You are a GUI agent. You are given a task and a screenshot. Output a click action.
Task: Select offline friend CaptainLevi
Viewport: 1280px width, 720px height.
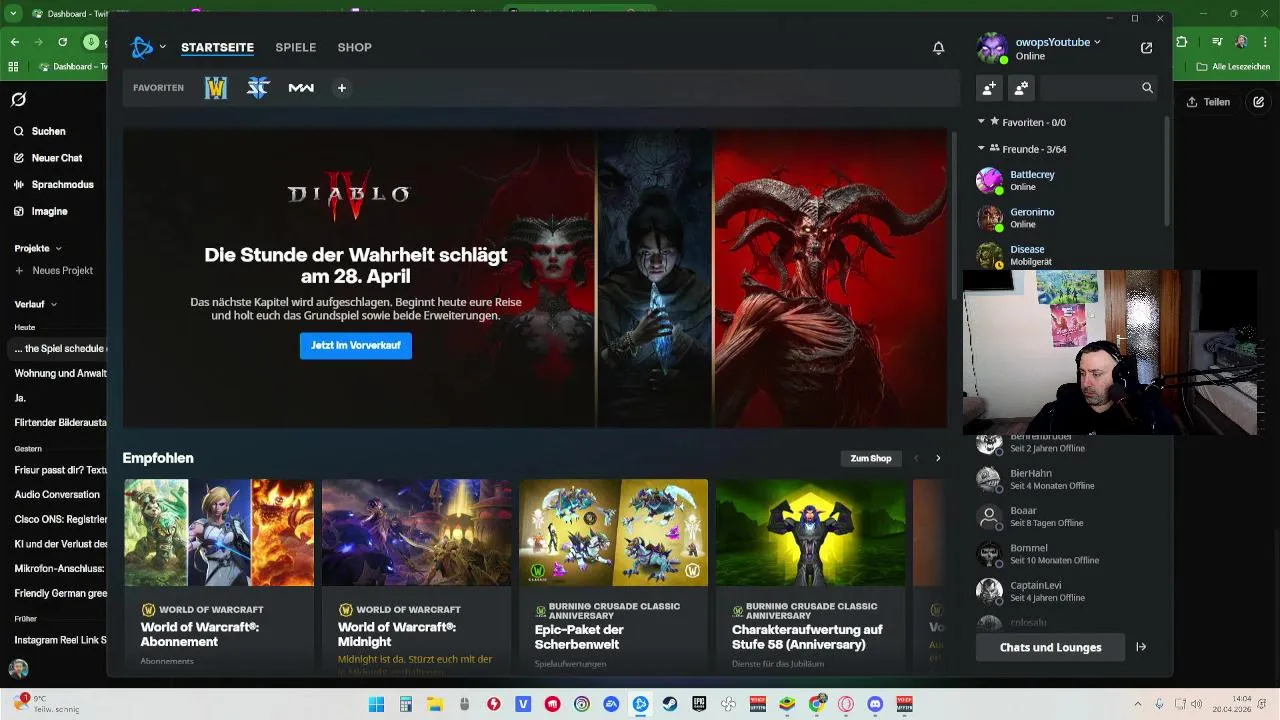tap(1065, 591)
